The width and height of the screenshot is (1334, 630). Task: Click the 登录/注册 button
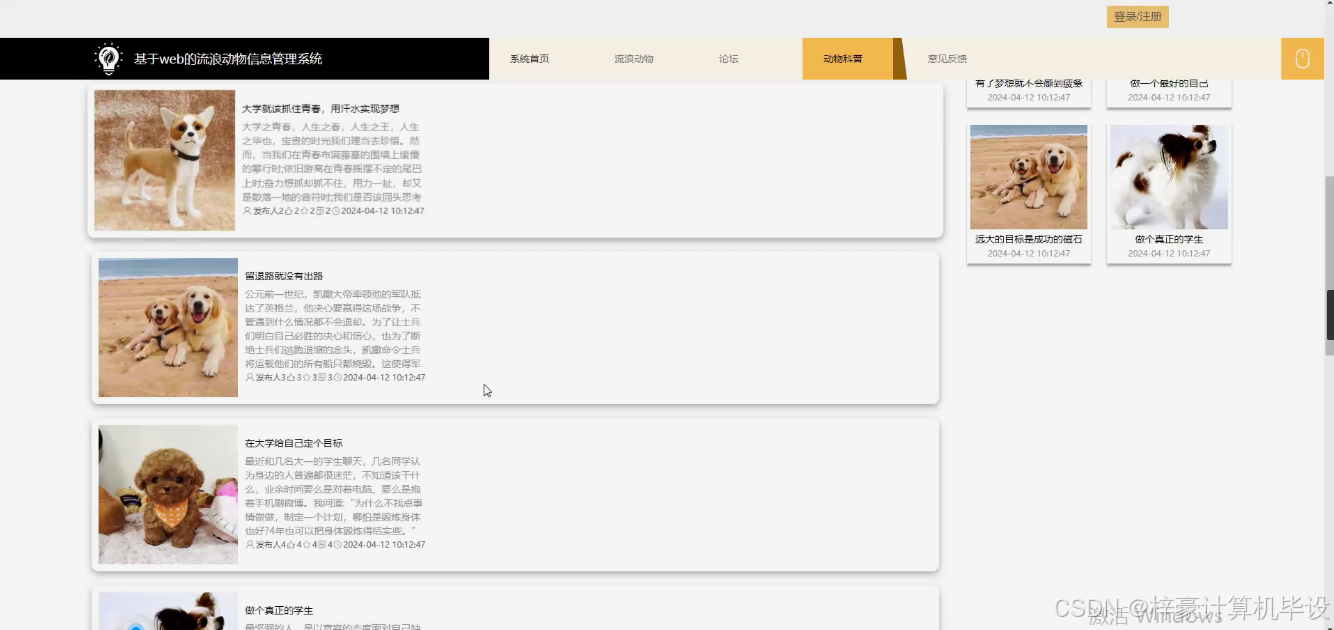pos(1138,17)
